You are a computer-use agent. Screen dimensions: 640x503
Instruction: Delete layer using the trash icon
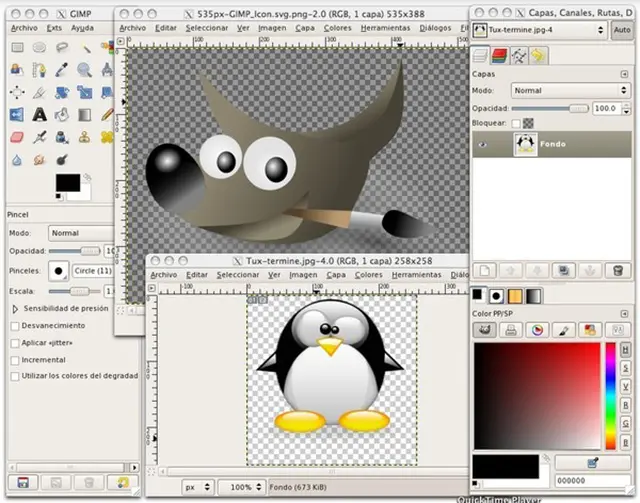tap(618, 270)
